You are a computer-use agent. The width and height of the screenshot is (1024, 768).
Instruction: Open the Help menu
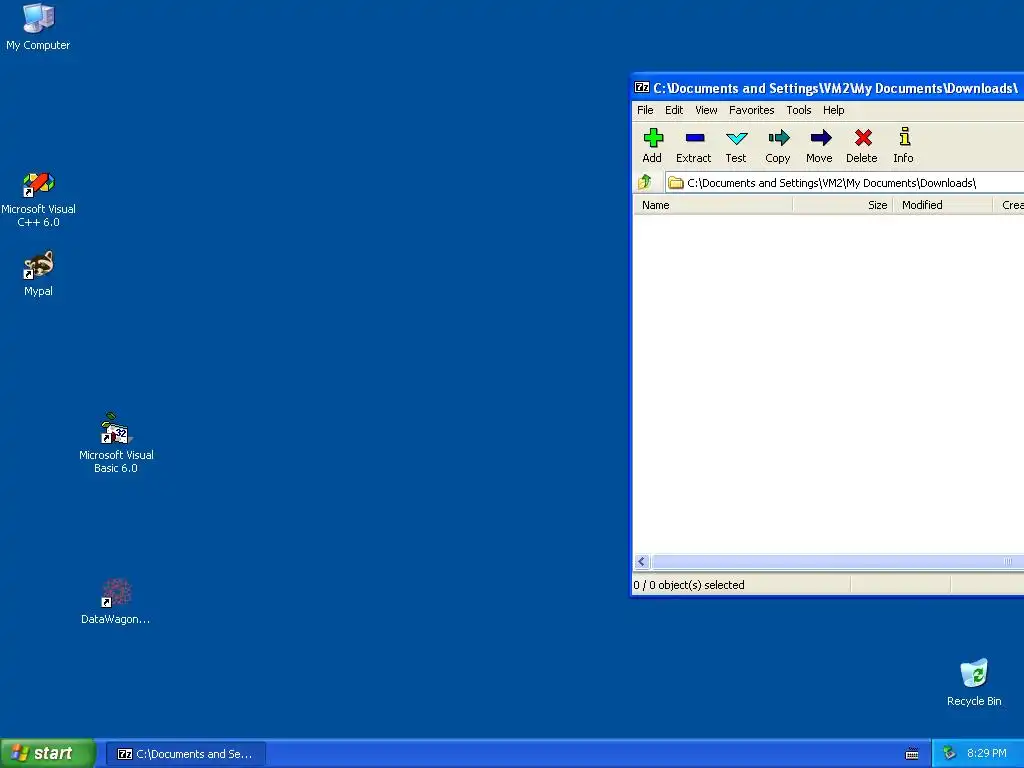(x=833, y=110)
